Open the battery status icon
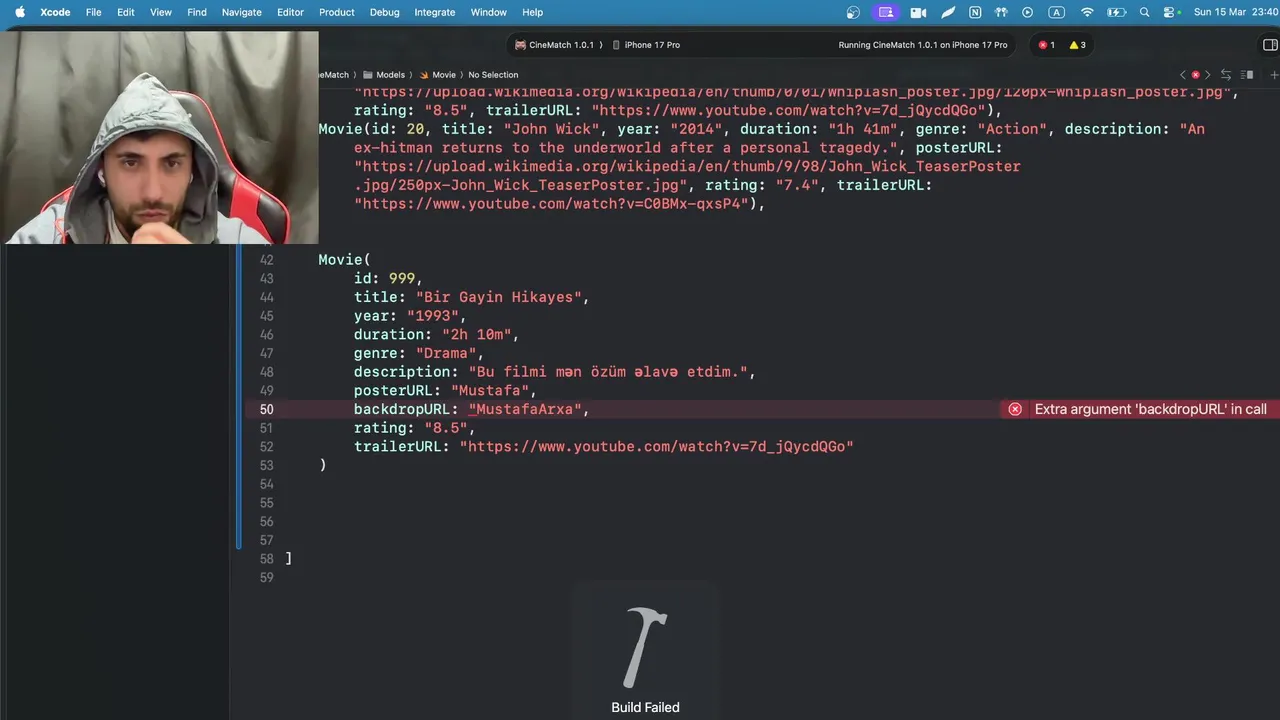1280x720 pixels. click(1117, 12)
